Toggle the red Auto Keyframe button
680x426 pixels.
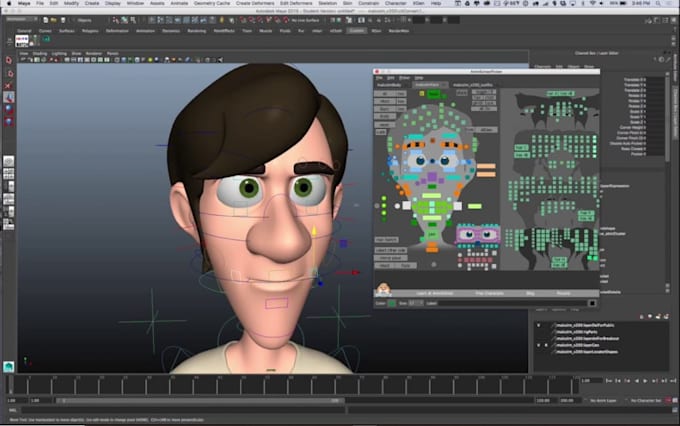668,400
